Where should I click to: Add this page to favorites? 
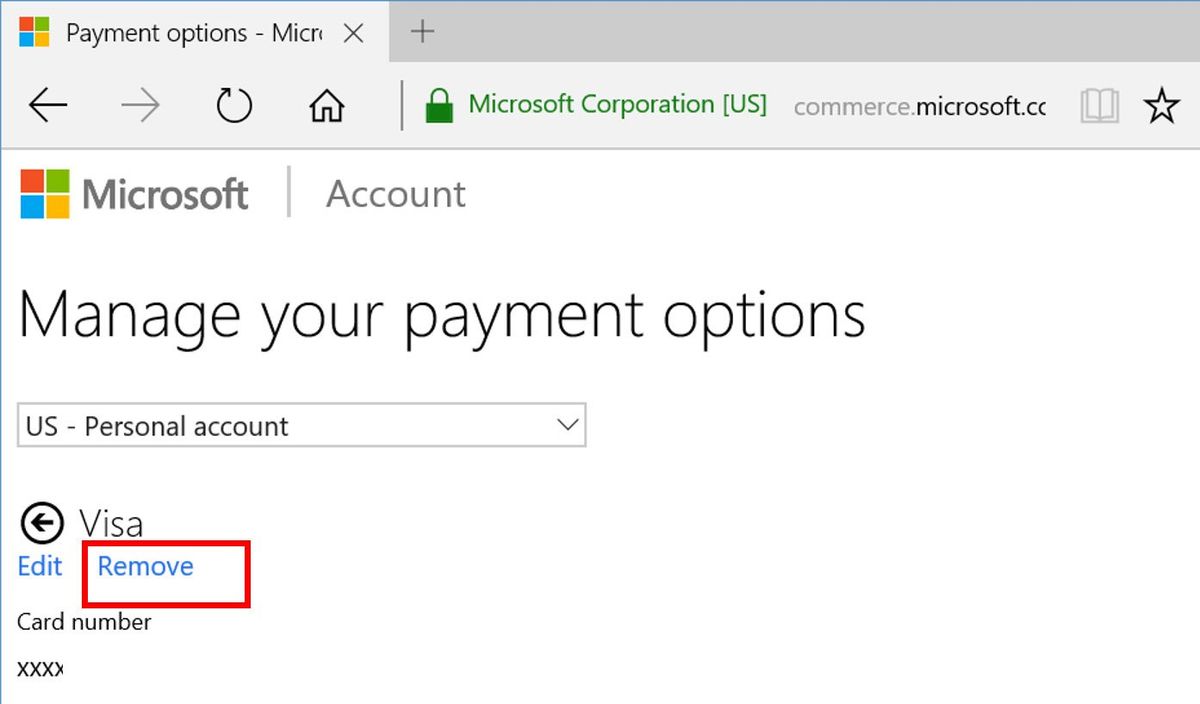pyautogui.click(x=1162, y=104)
